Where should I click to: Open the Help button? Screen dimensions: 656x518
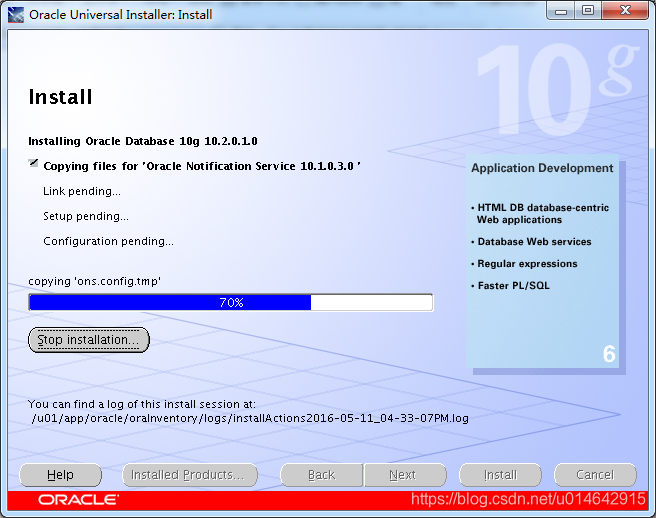[60, 475]
